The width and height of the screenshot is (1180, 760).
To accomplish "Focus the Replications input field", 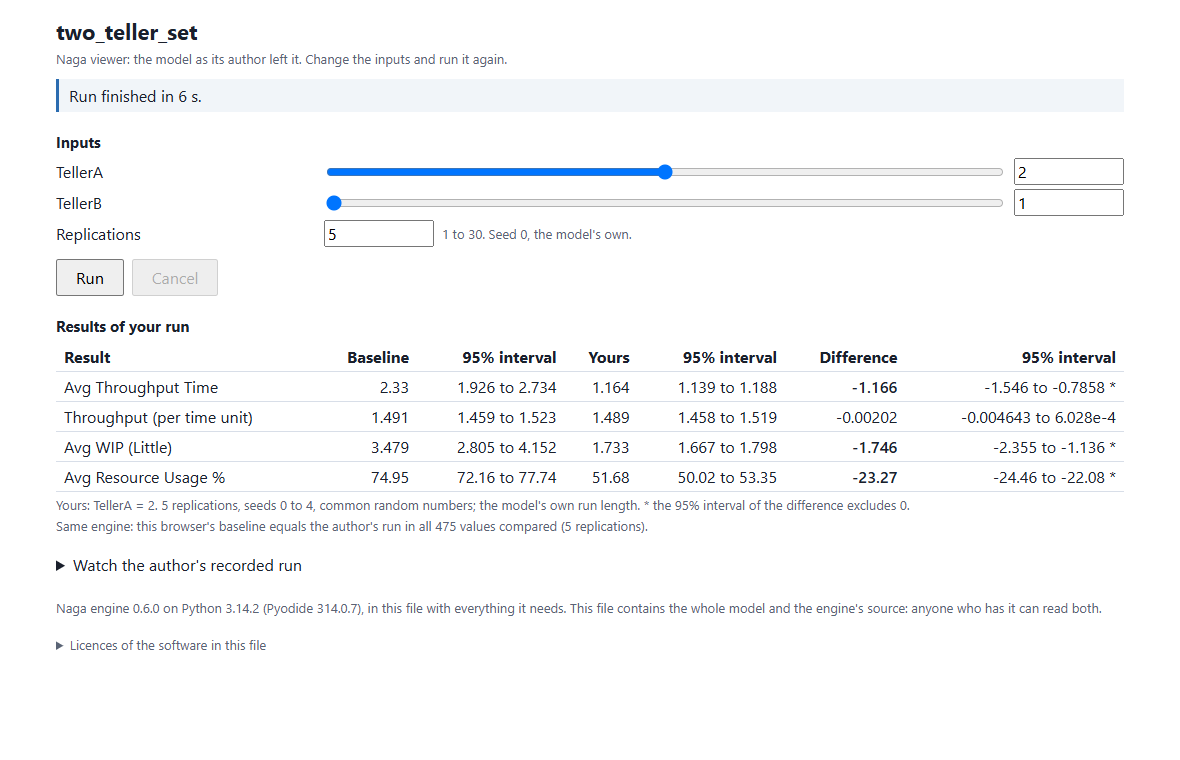I will [379, 233].
